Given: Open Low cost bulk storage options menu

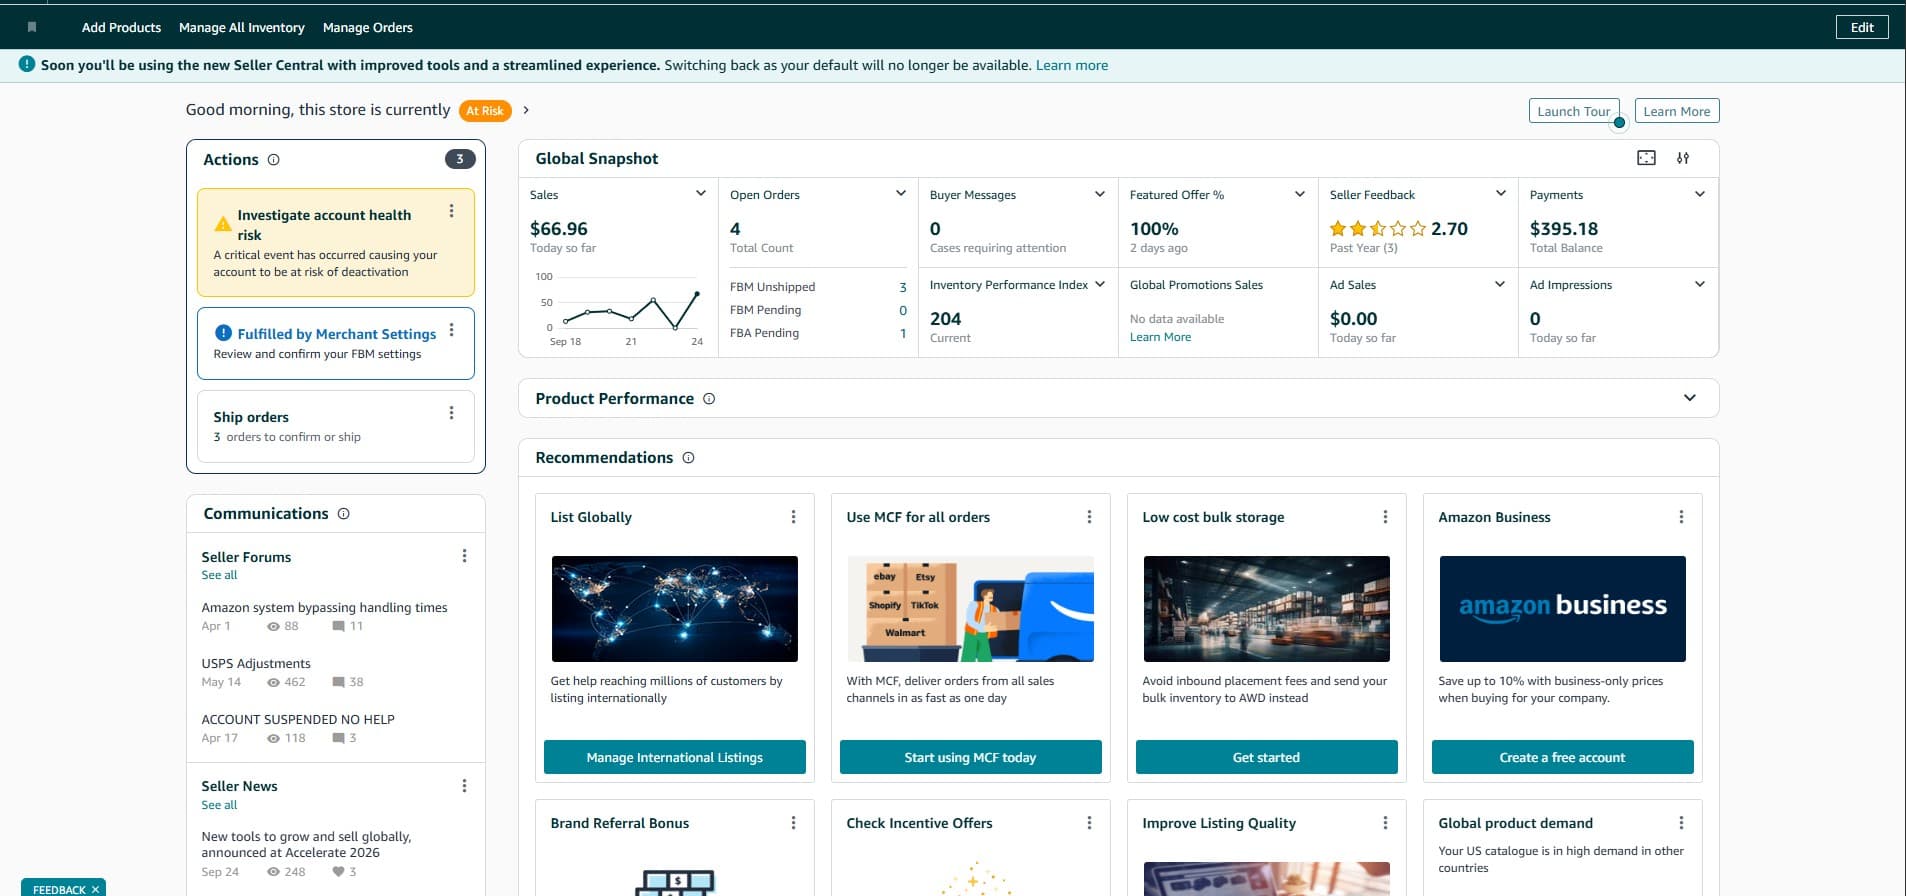Looking at the screenshot, I should [x=1385, y=517].
